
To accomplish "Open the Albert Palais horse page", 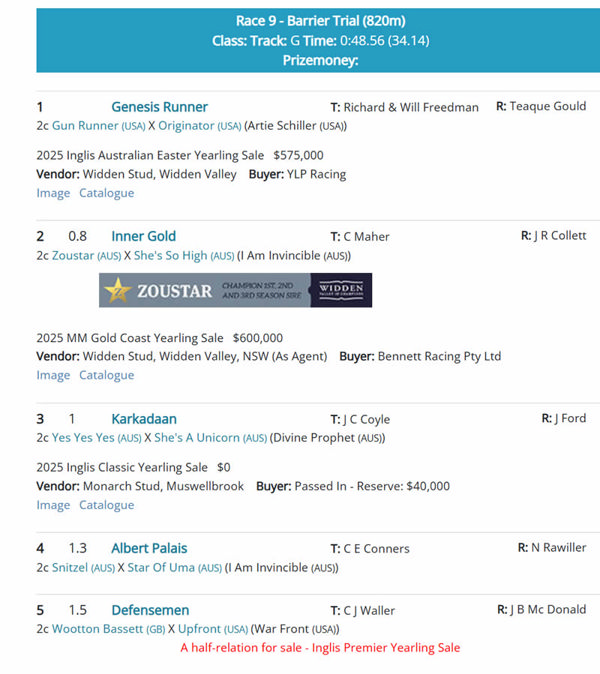I will (x=149, y=549).
